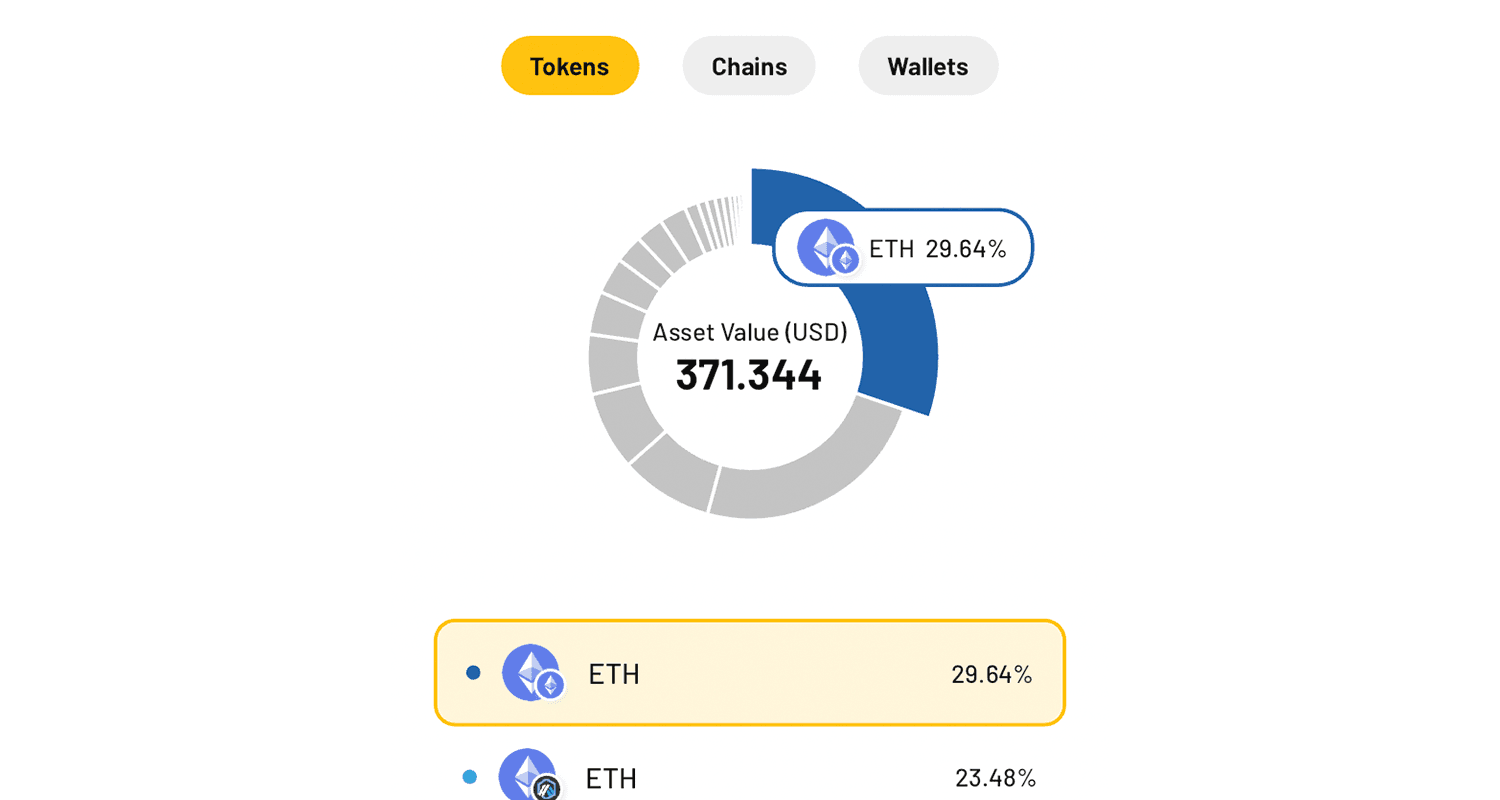Select the highlighted ETH 29.64% list row
Image resolution: width=1500 pixels, height=800 pixels.
coord(750,673)
